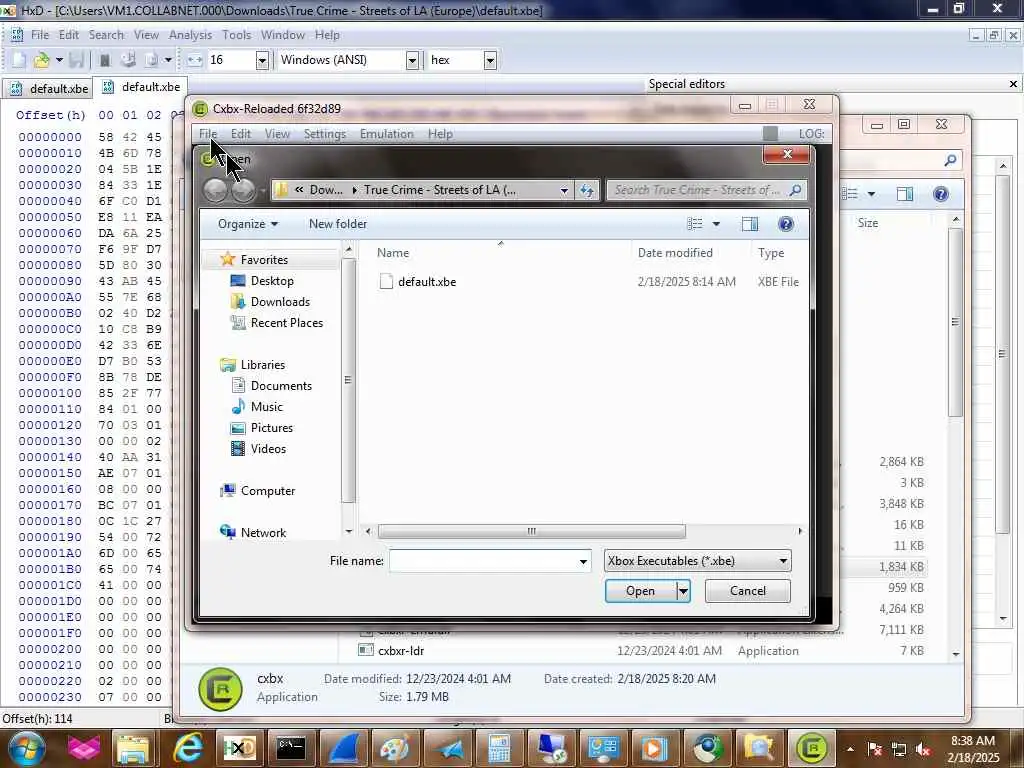Click the New file icon in HxD toolbar
This screenshot has height=768, width=1024.
click(x=19, y=60)
